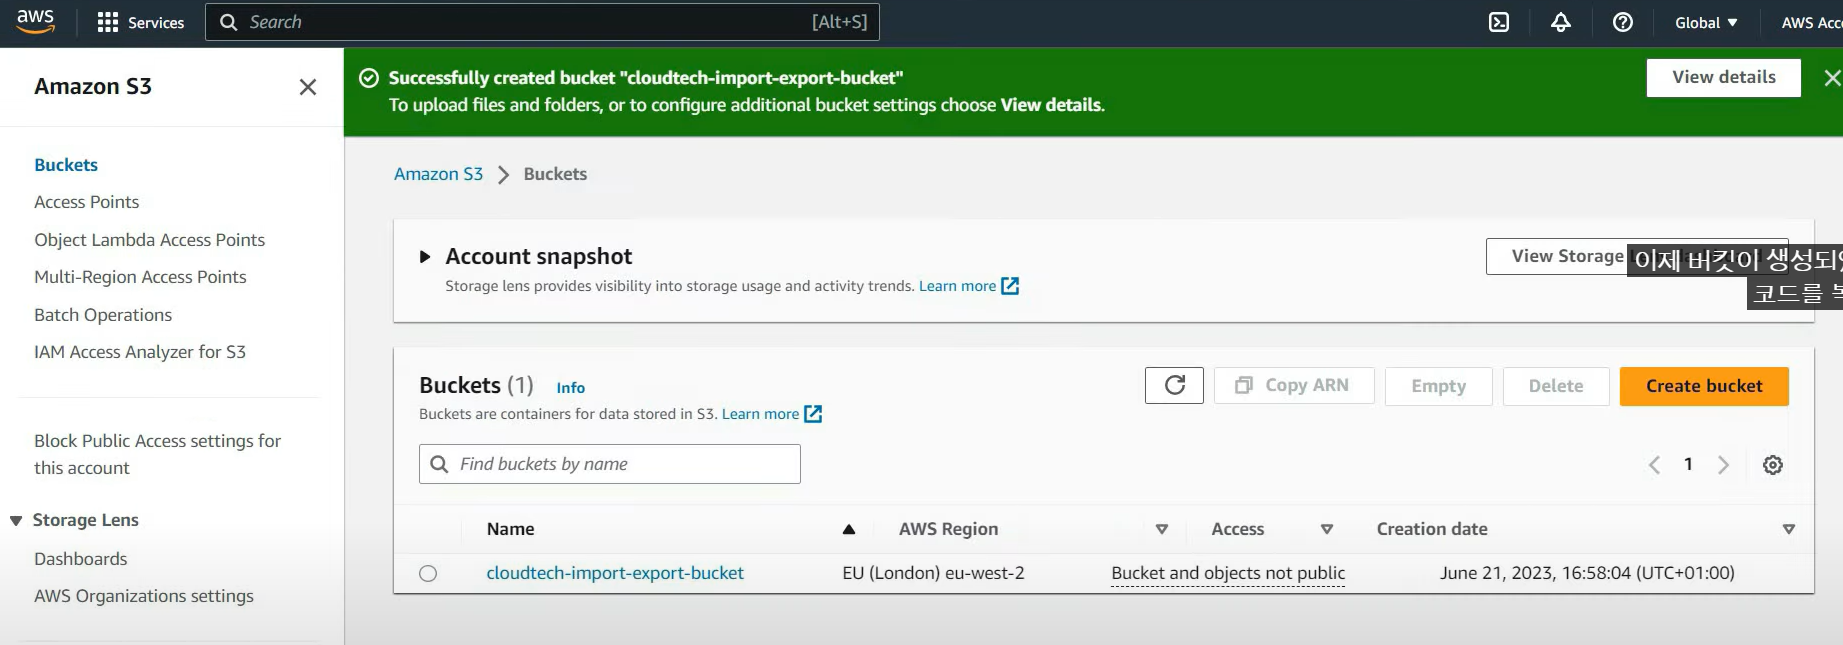Click the success checkmark icon in banner
Image resolution: width=1843 pixels, height=645 pixels.
tap(369, 78)
